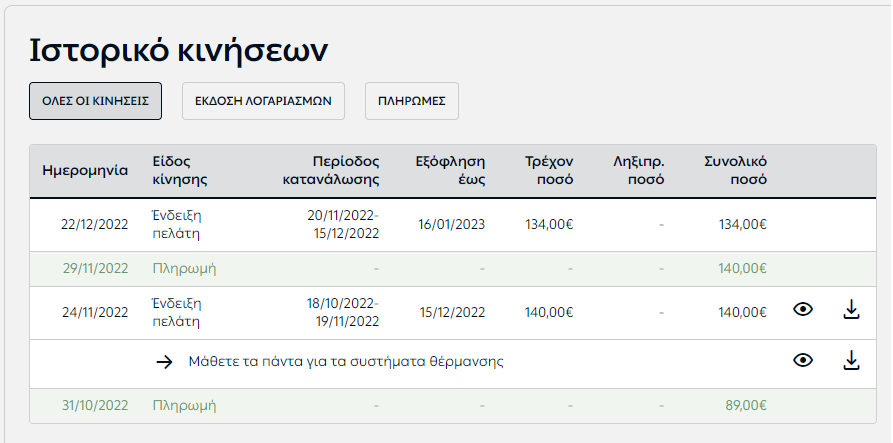Screen dimensions: 893x443
Task: Open the ΠΛΗΡΩΜΕΣ tab
Action: pos(412,101)
